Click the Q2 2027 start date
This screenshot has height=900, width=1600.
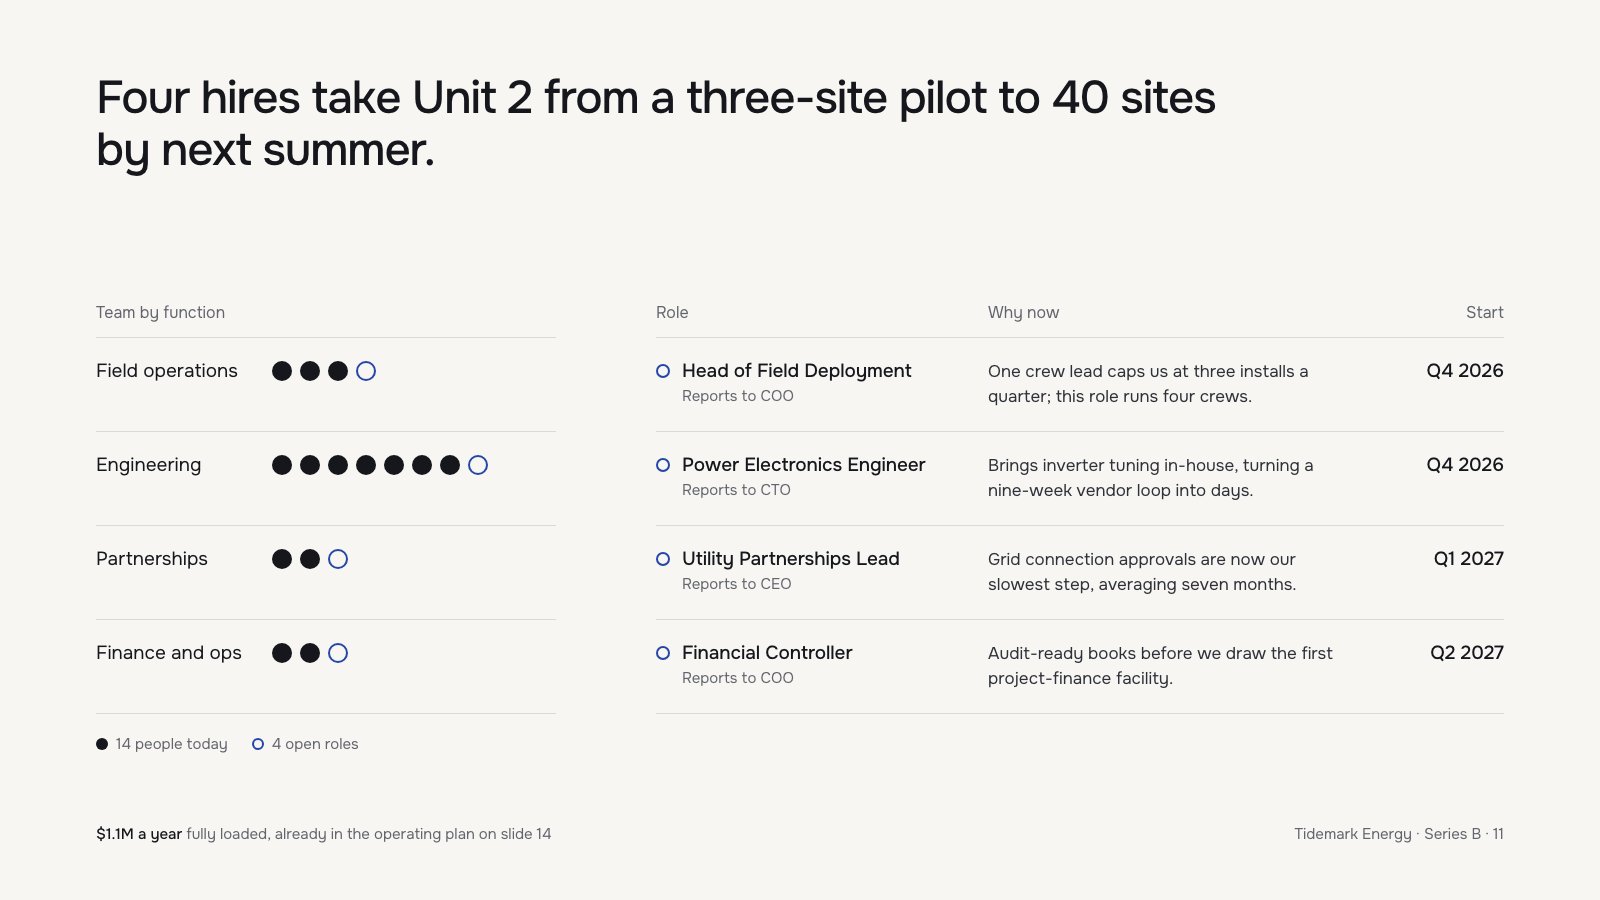(x=1467, y=653)
